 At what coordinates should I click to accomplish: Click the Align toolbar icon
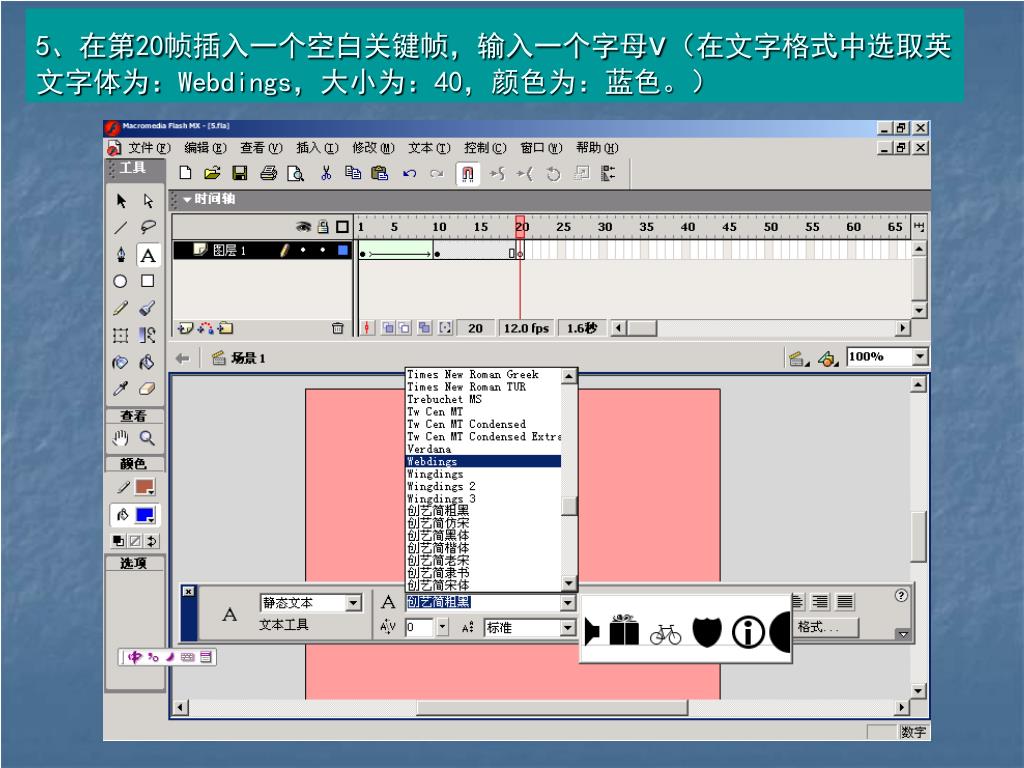[x=609, y=174]
